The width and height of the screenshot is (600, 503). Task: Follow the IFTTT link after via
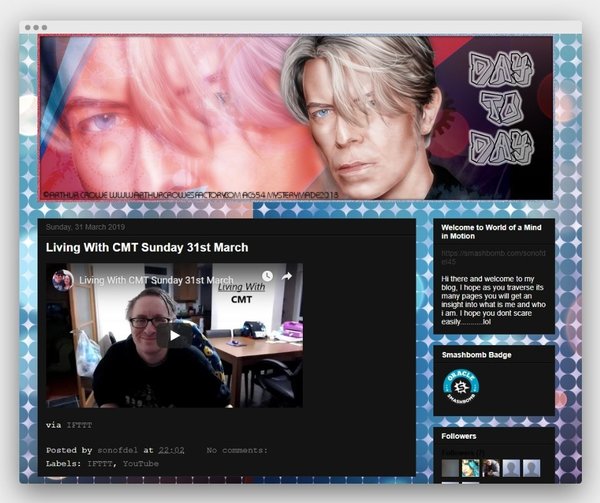[x=80, y=425]
